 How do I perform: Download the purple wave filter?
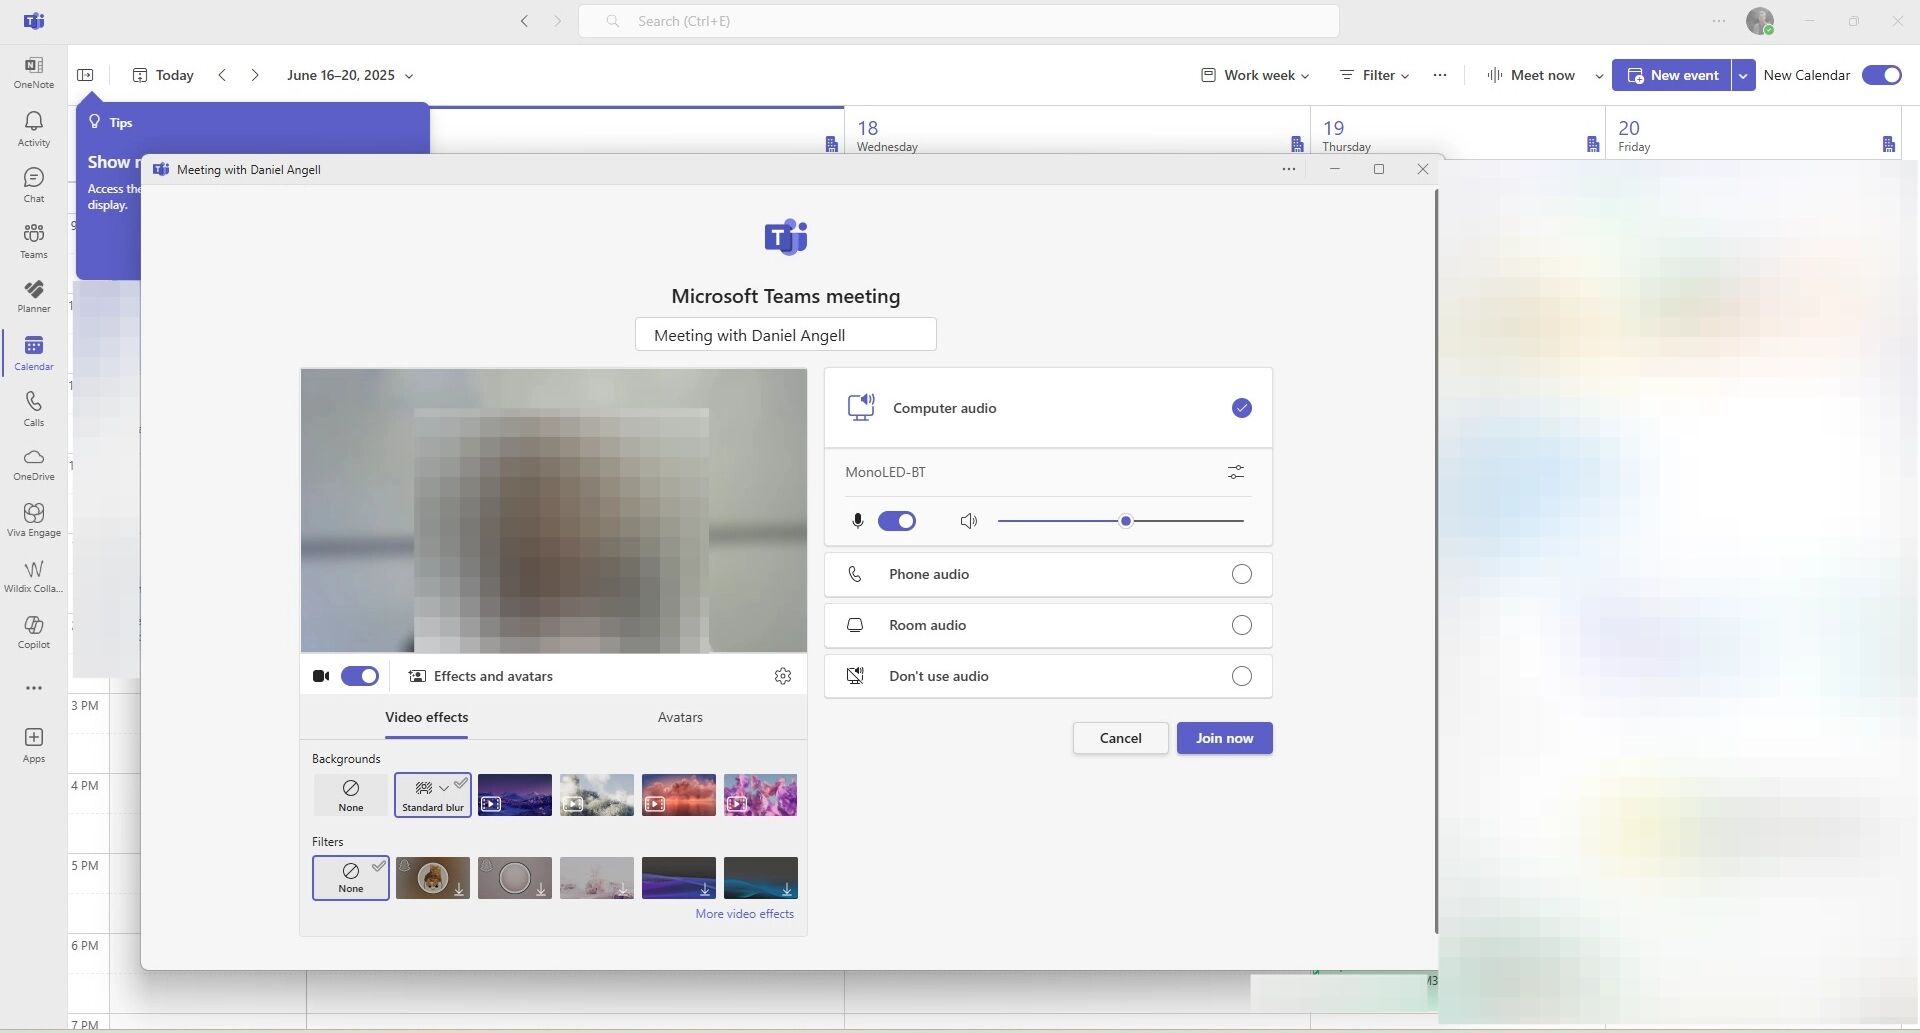click(x=679, y=878)
